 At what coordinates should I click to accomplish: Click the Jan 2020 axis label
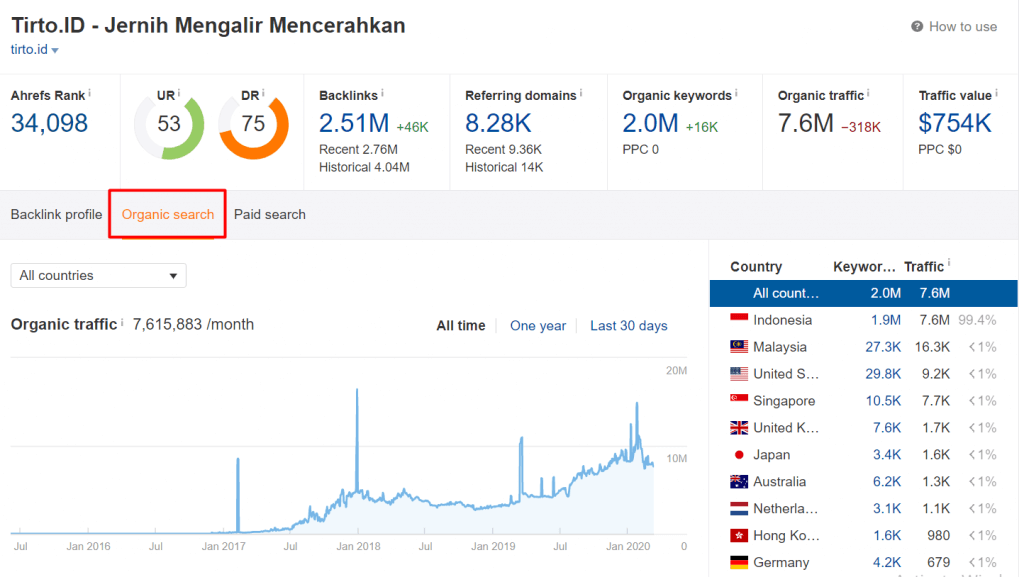628,546
